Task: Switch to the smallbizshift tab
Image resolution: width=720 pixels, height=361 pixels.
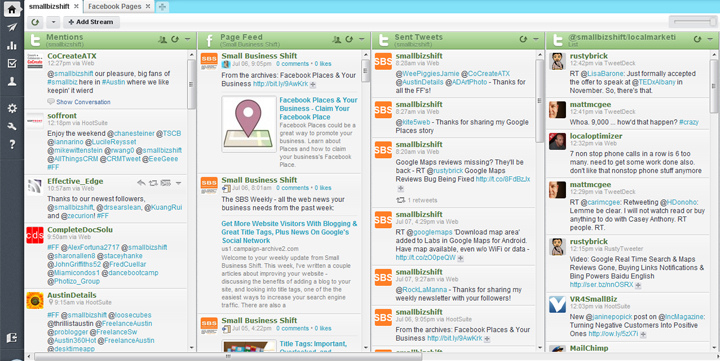Action: click(x=49, y=6)
